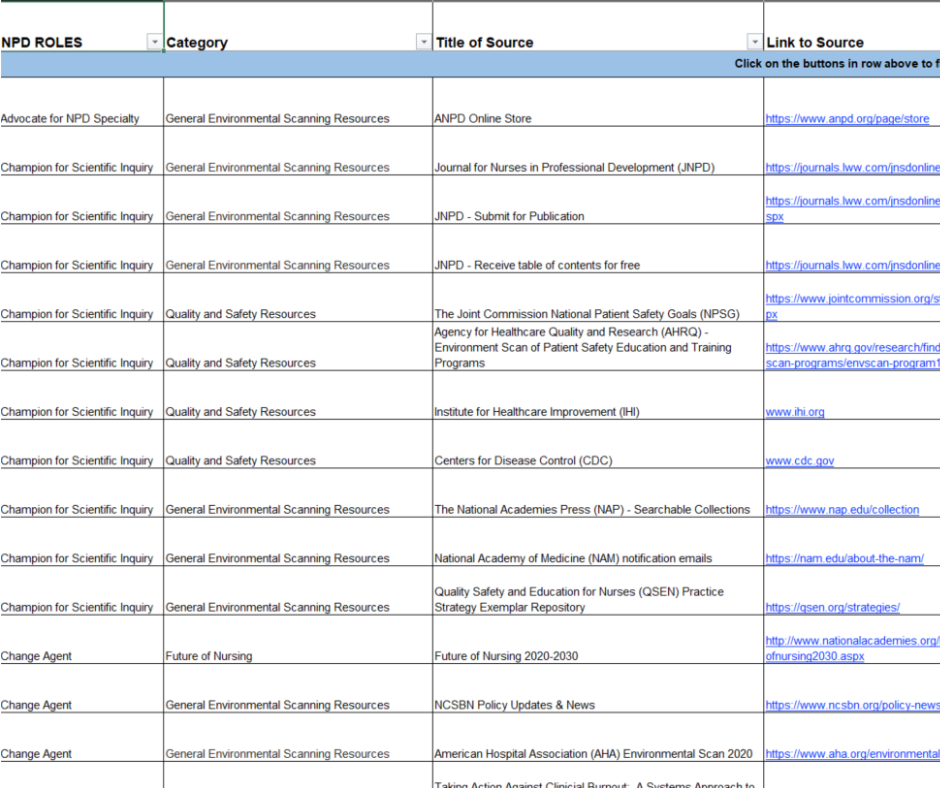Select Quality and Safety Resources in CDC row
Image resolution: width=940 pixels, height=788 pixels.
coord(298,444)
